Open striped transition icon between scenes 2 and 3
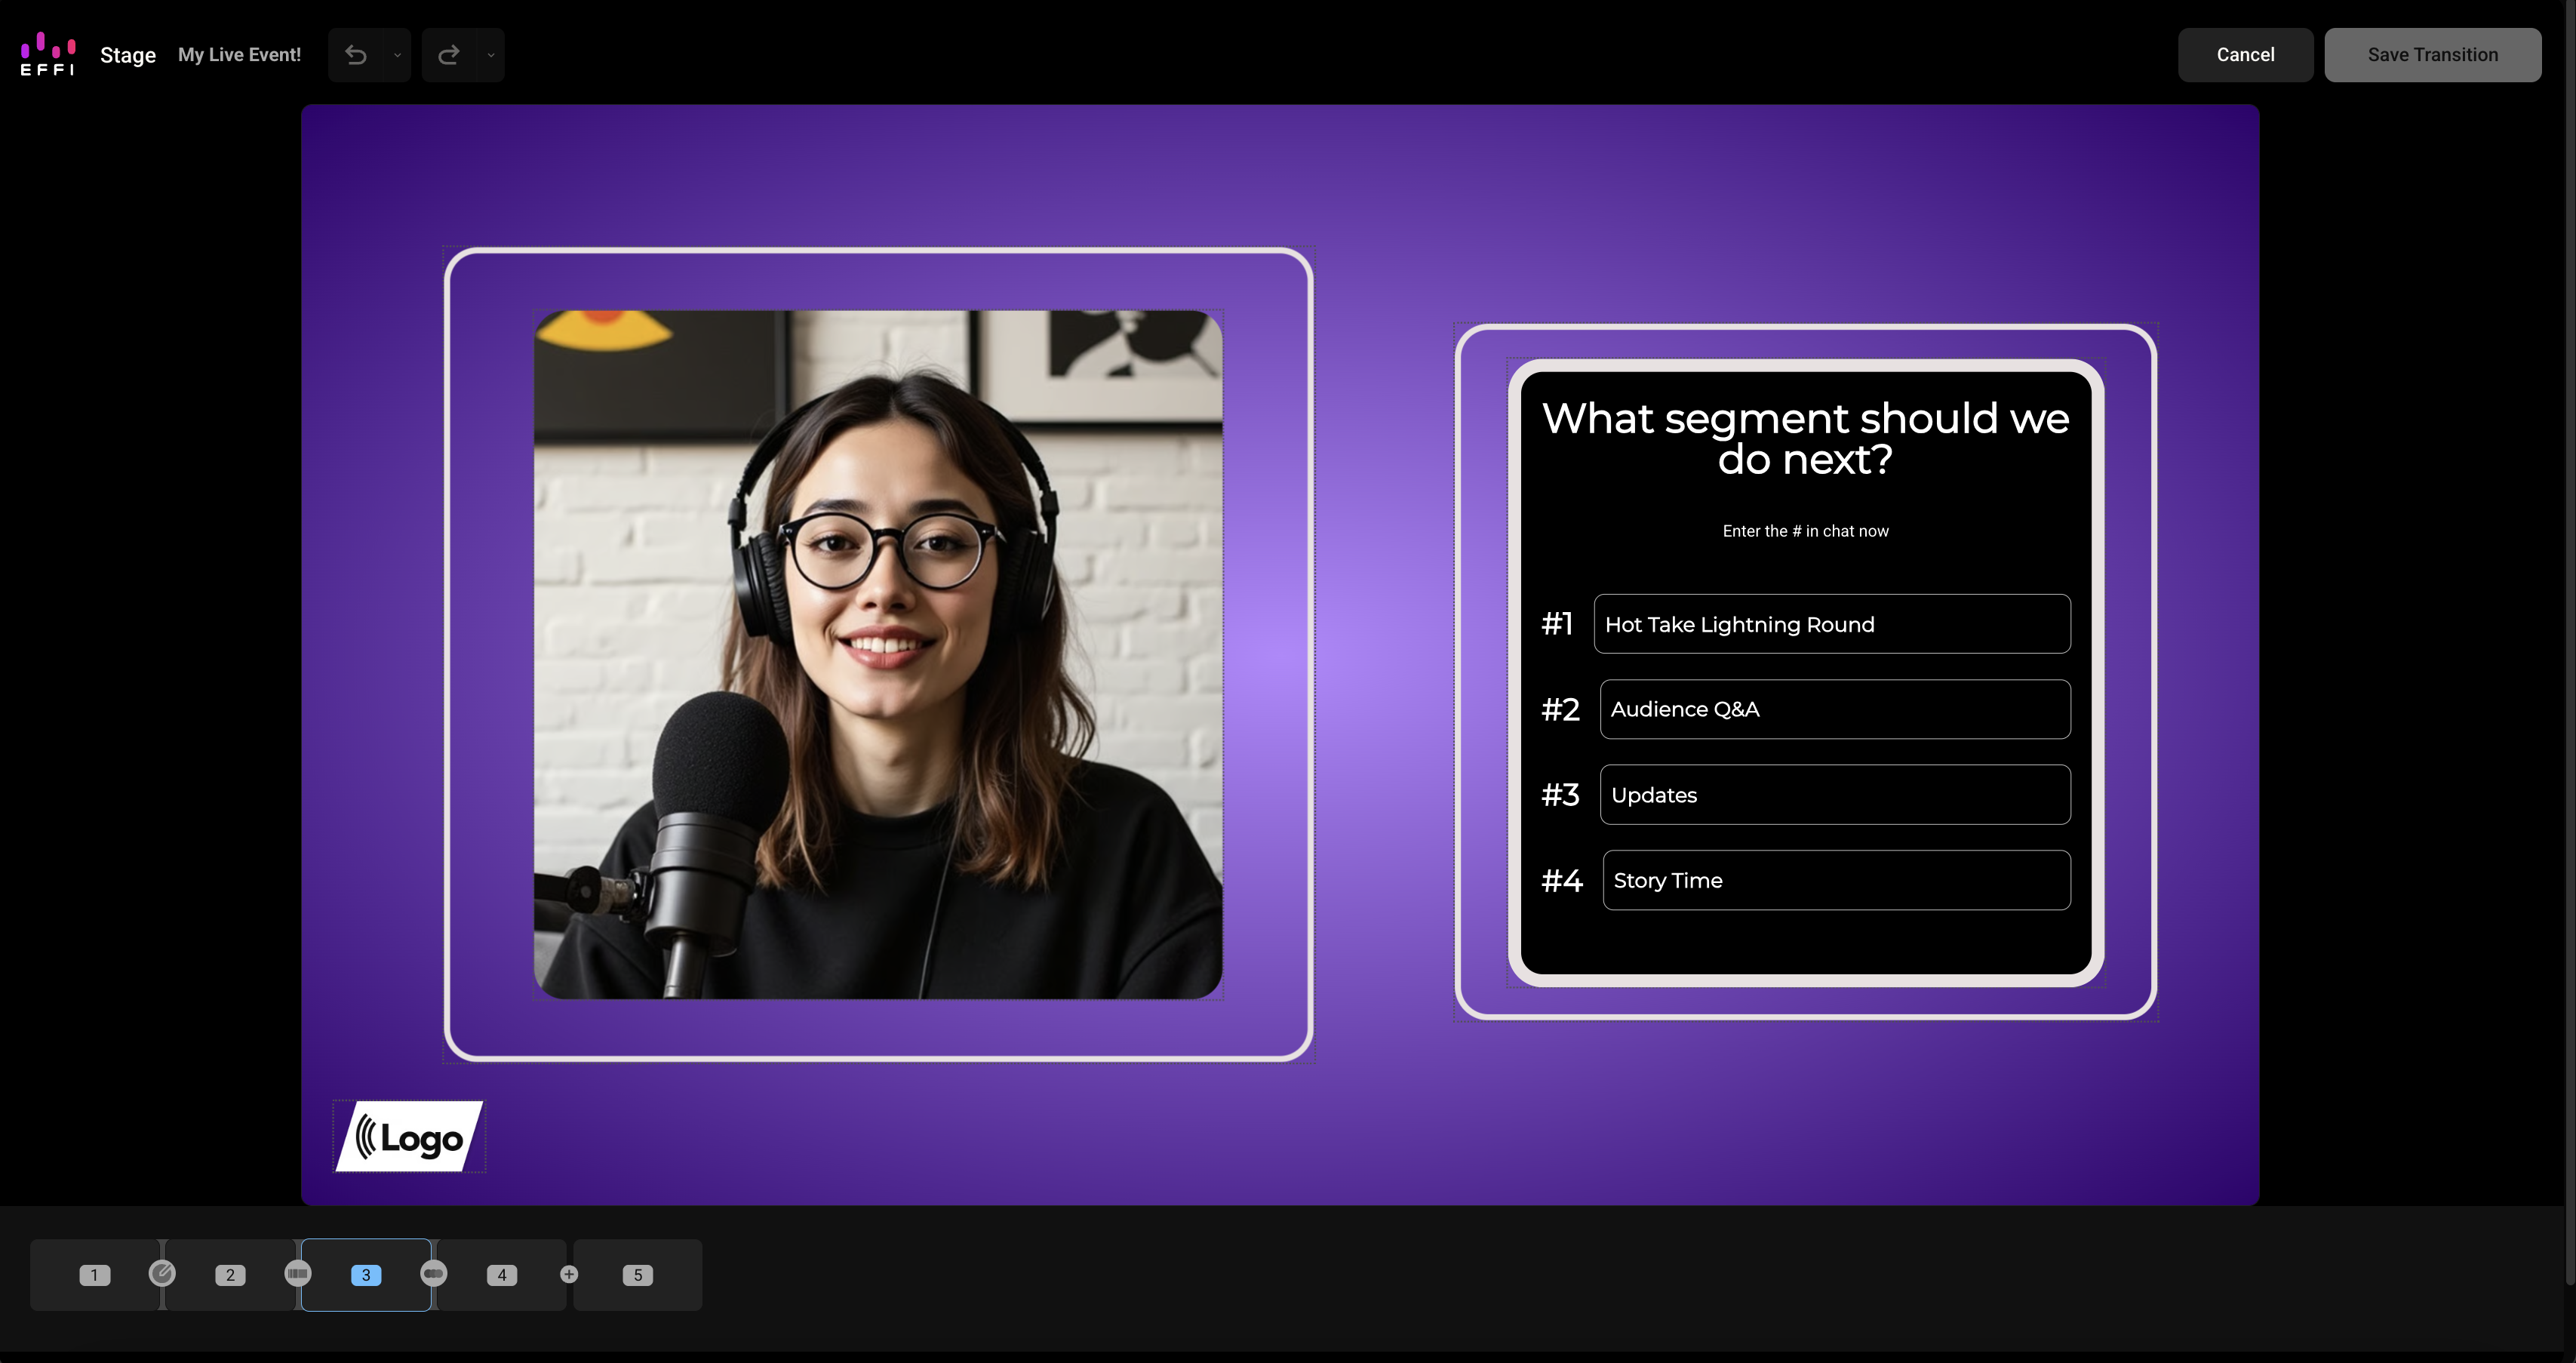Image resolution: width=2576 pixels, height=1363 pixels. click(x=298, y=1273)
